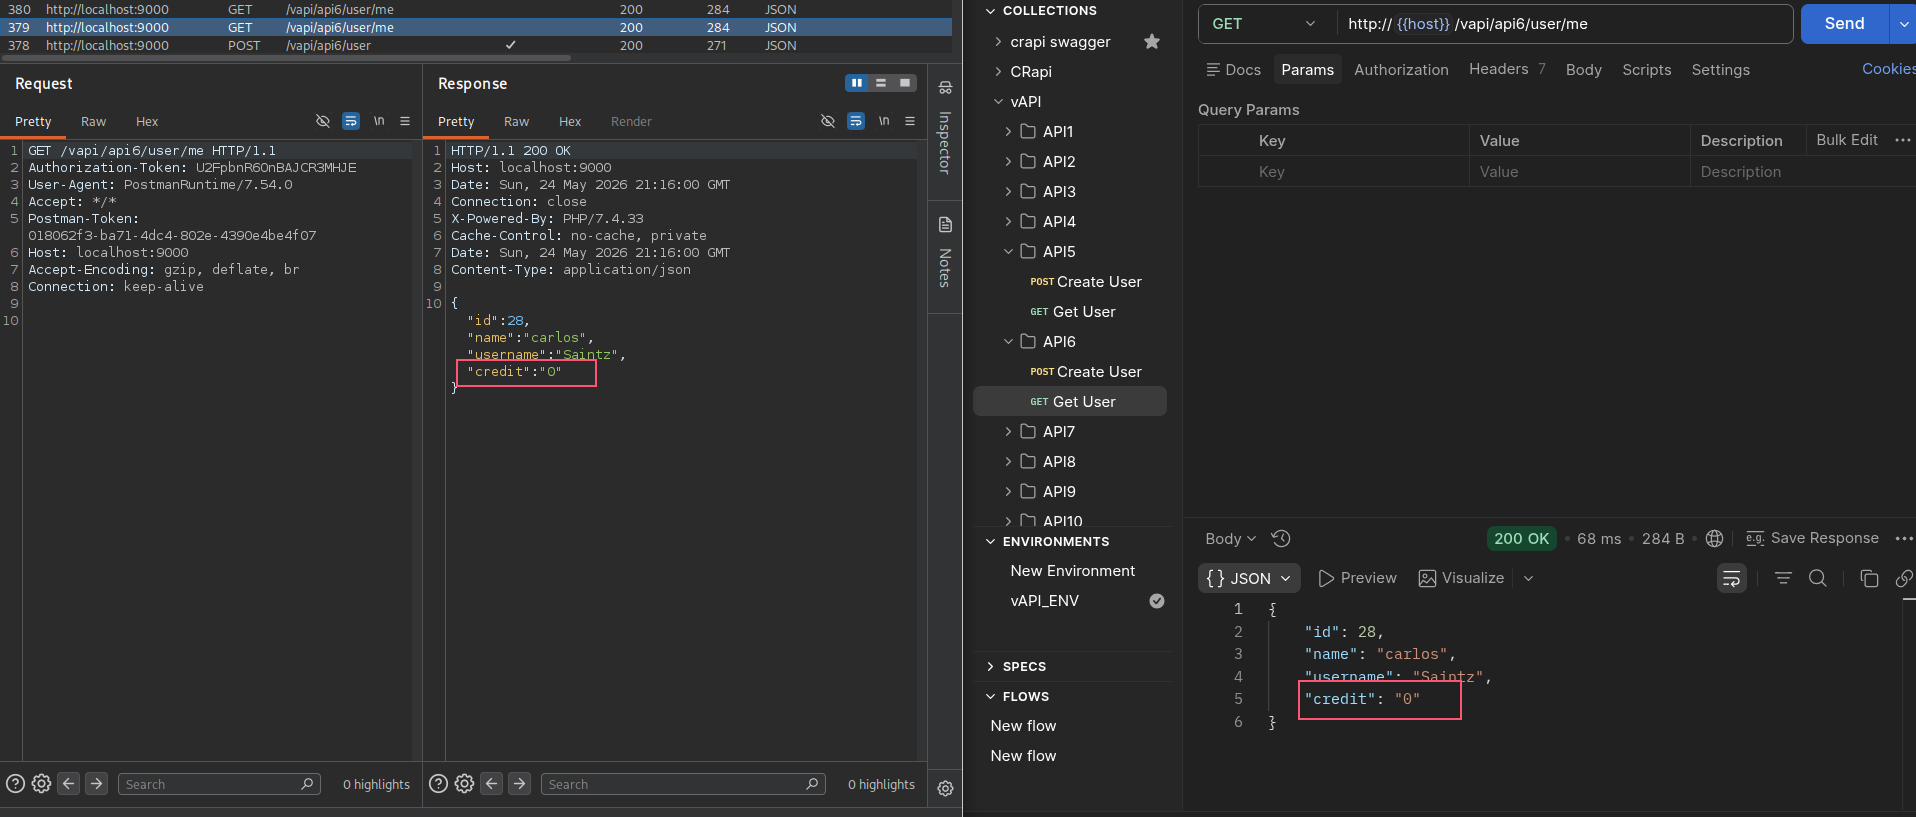Click the response pane hamburger menu icon
The width and height of the screenshot is (1916, 817).
[x=910, y=121]
